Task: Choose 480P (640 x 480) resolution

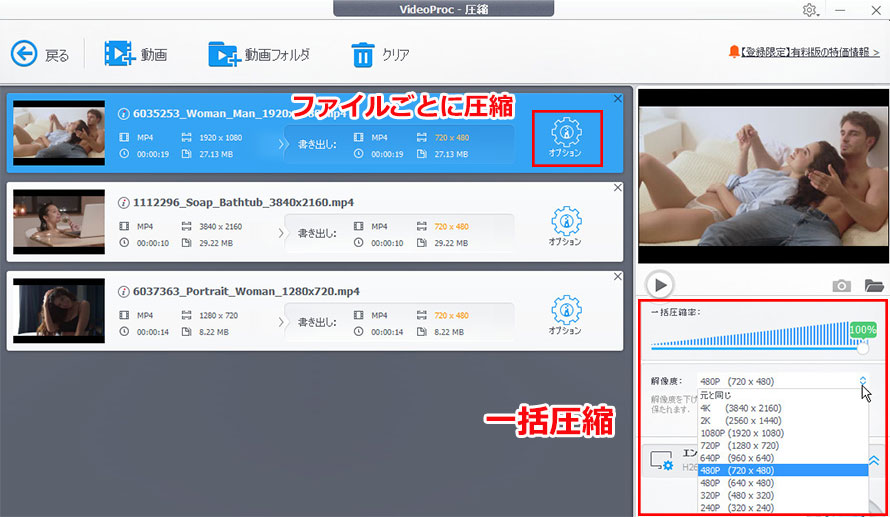Action: 783,483
